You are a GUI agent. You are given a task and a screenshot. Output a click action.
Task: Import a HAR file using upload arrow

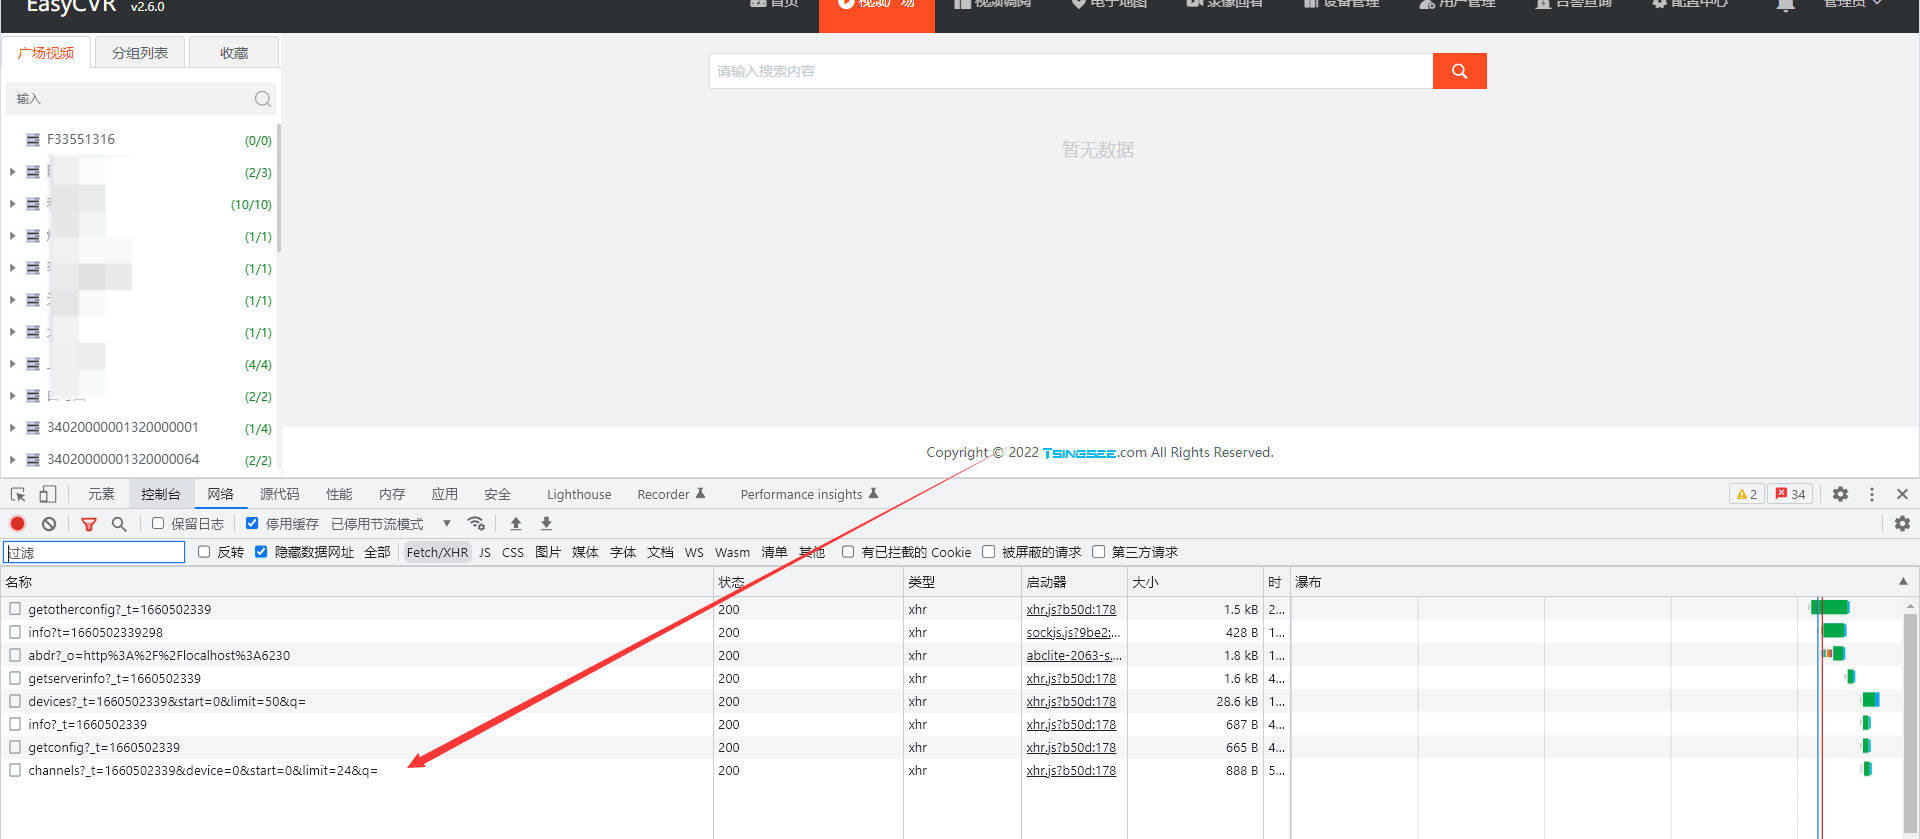[x=516, y=523]
